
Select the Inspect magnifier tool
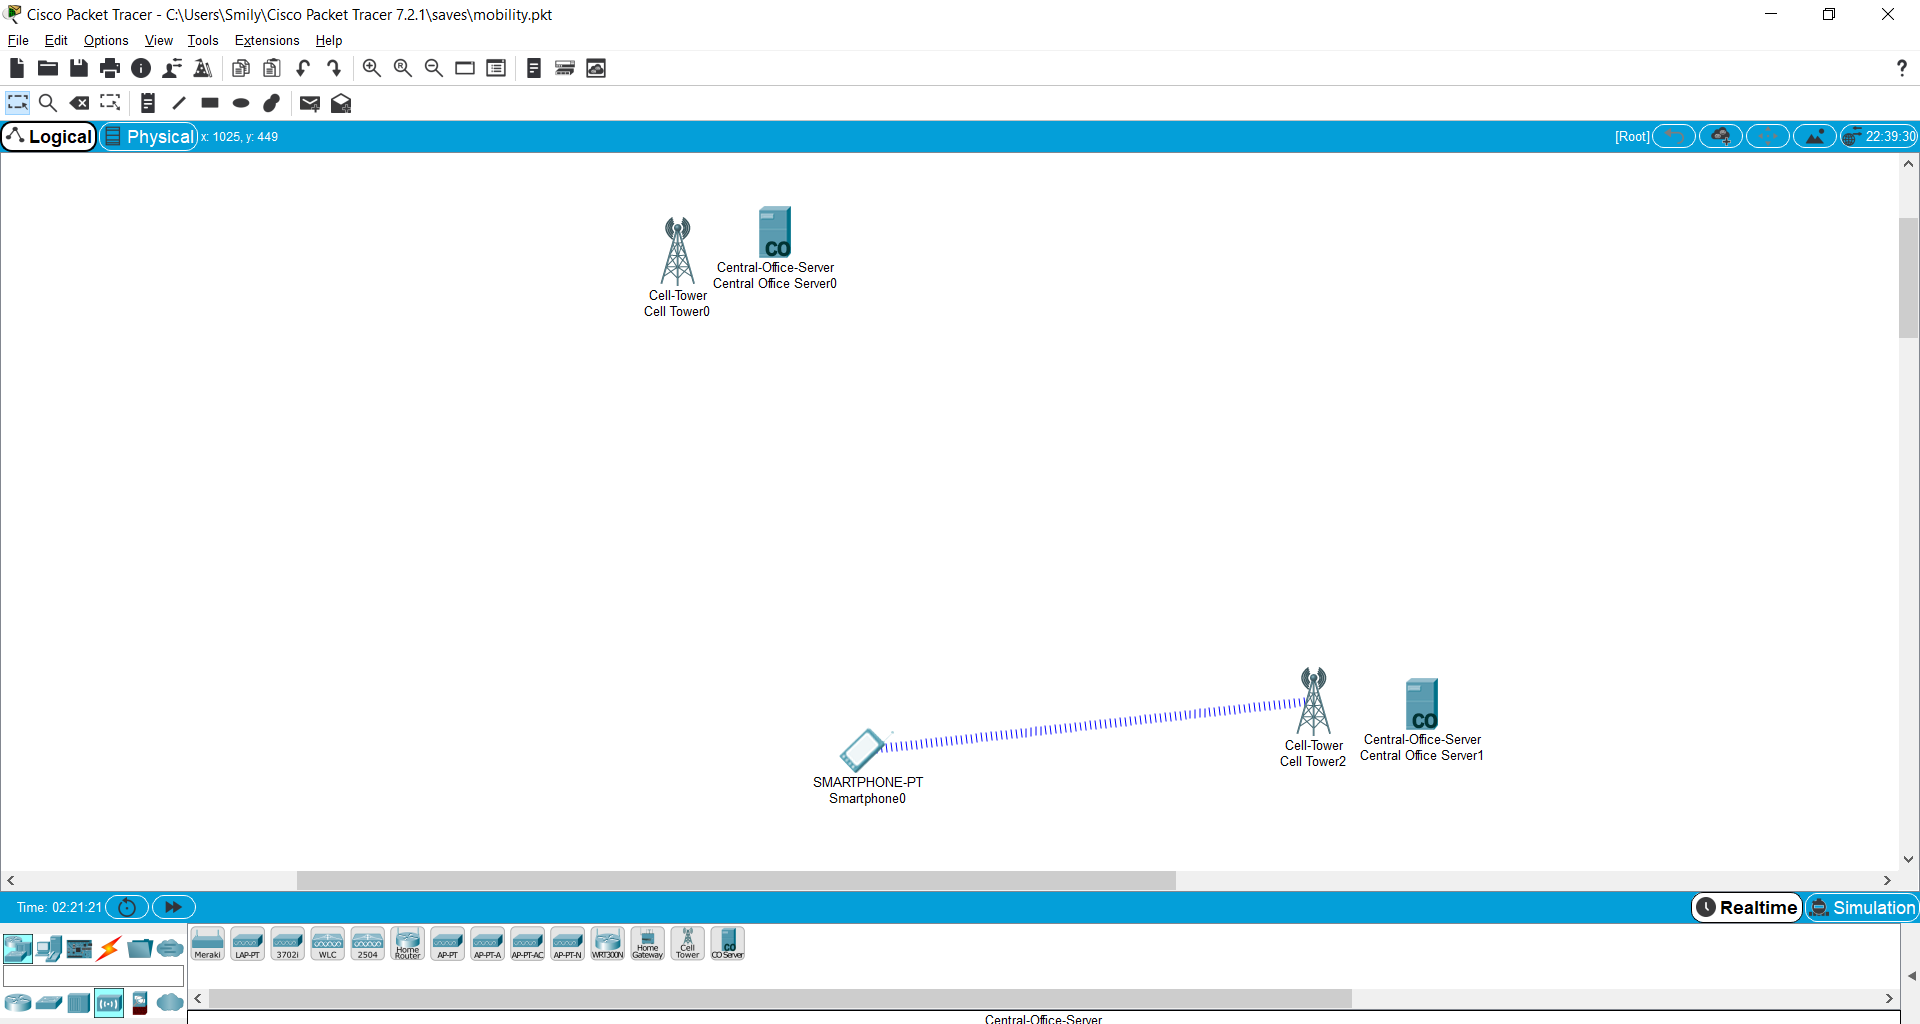tap(47, 103)
